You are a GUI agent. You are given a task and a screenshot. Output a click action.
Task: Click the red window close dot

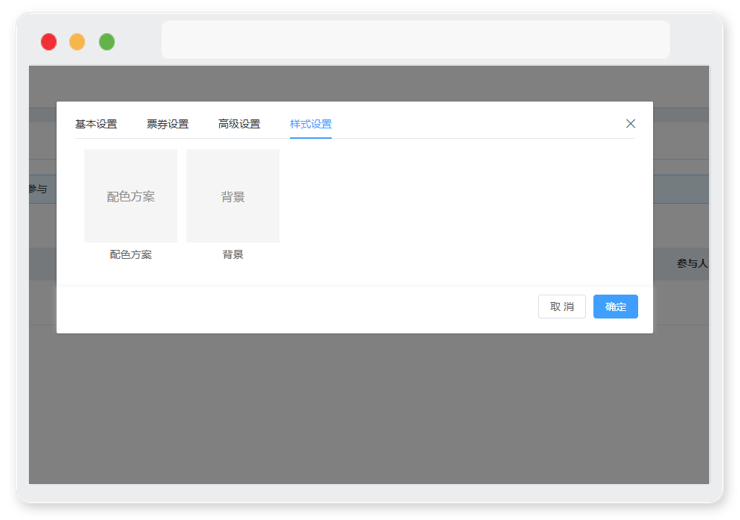[49, 42]
